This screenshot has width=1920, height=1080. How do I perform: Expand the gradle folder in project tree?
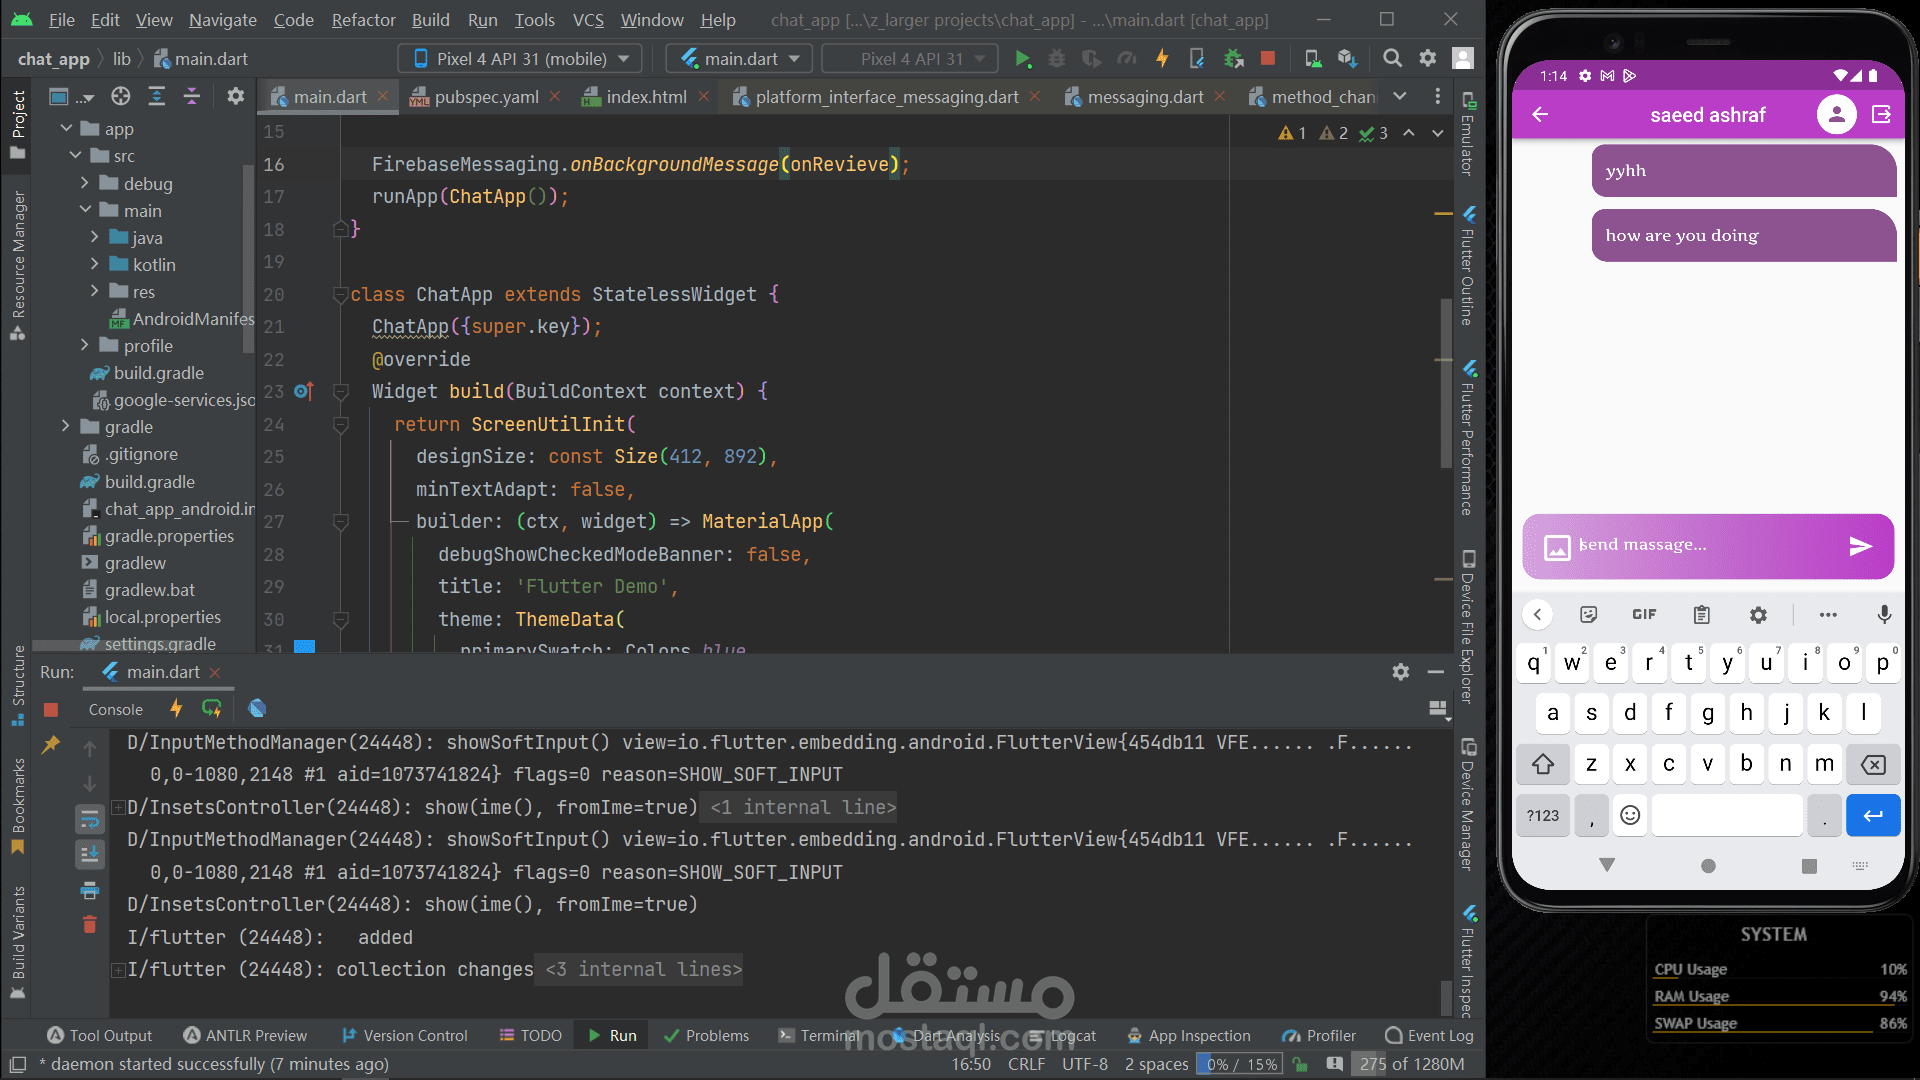click(66, 426)
